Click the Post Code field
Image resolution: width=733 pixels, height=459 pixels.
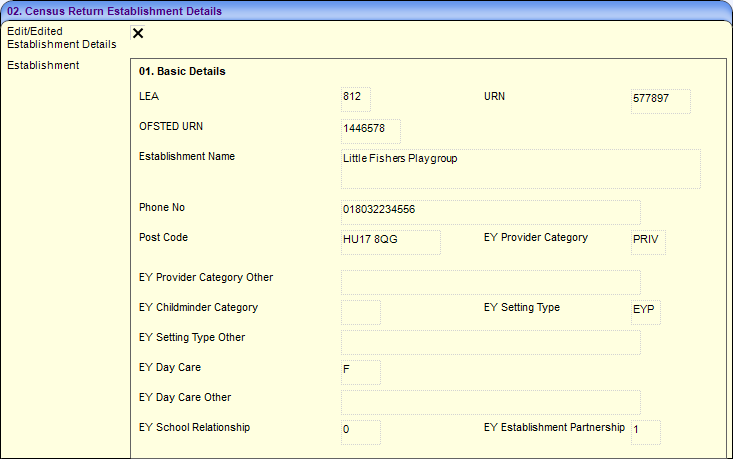[x=390, y=241]
